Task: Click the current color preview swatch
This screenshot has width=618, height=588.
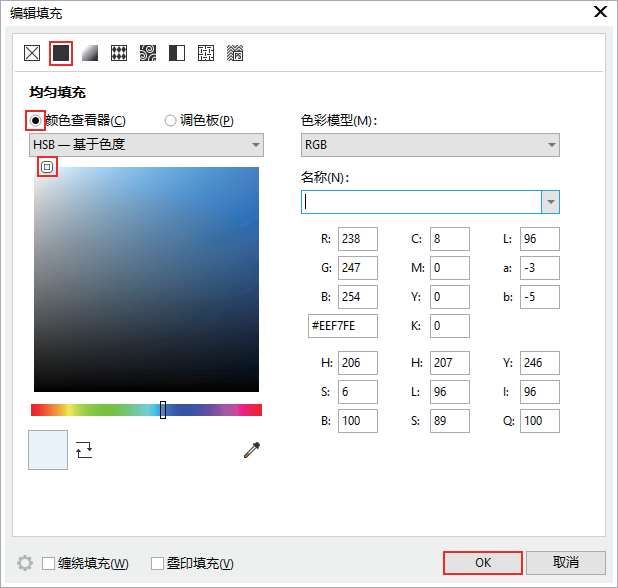Action: coord(48,450)
